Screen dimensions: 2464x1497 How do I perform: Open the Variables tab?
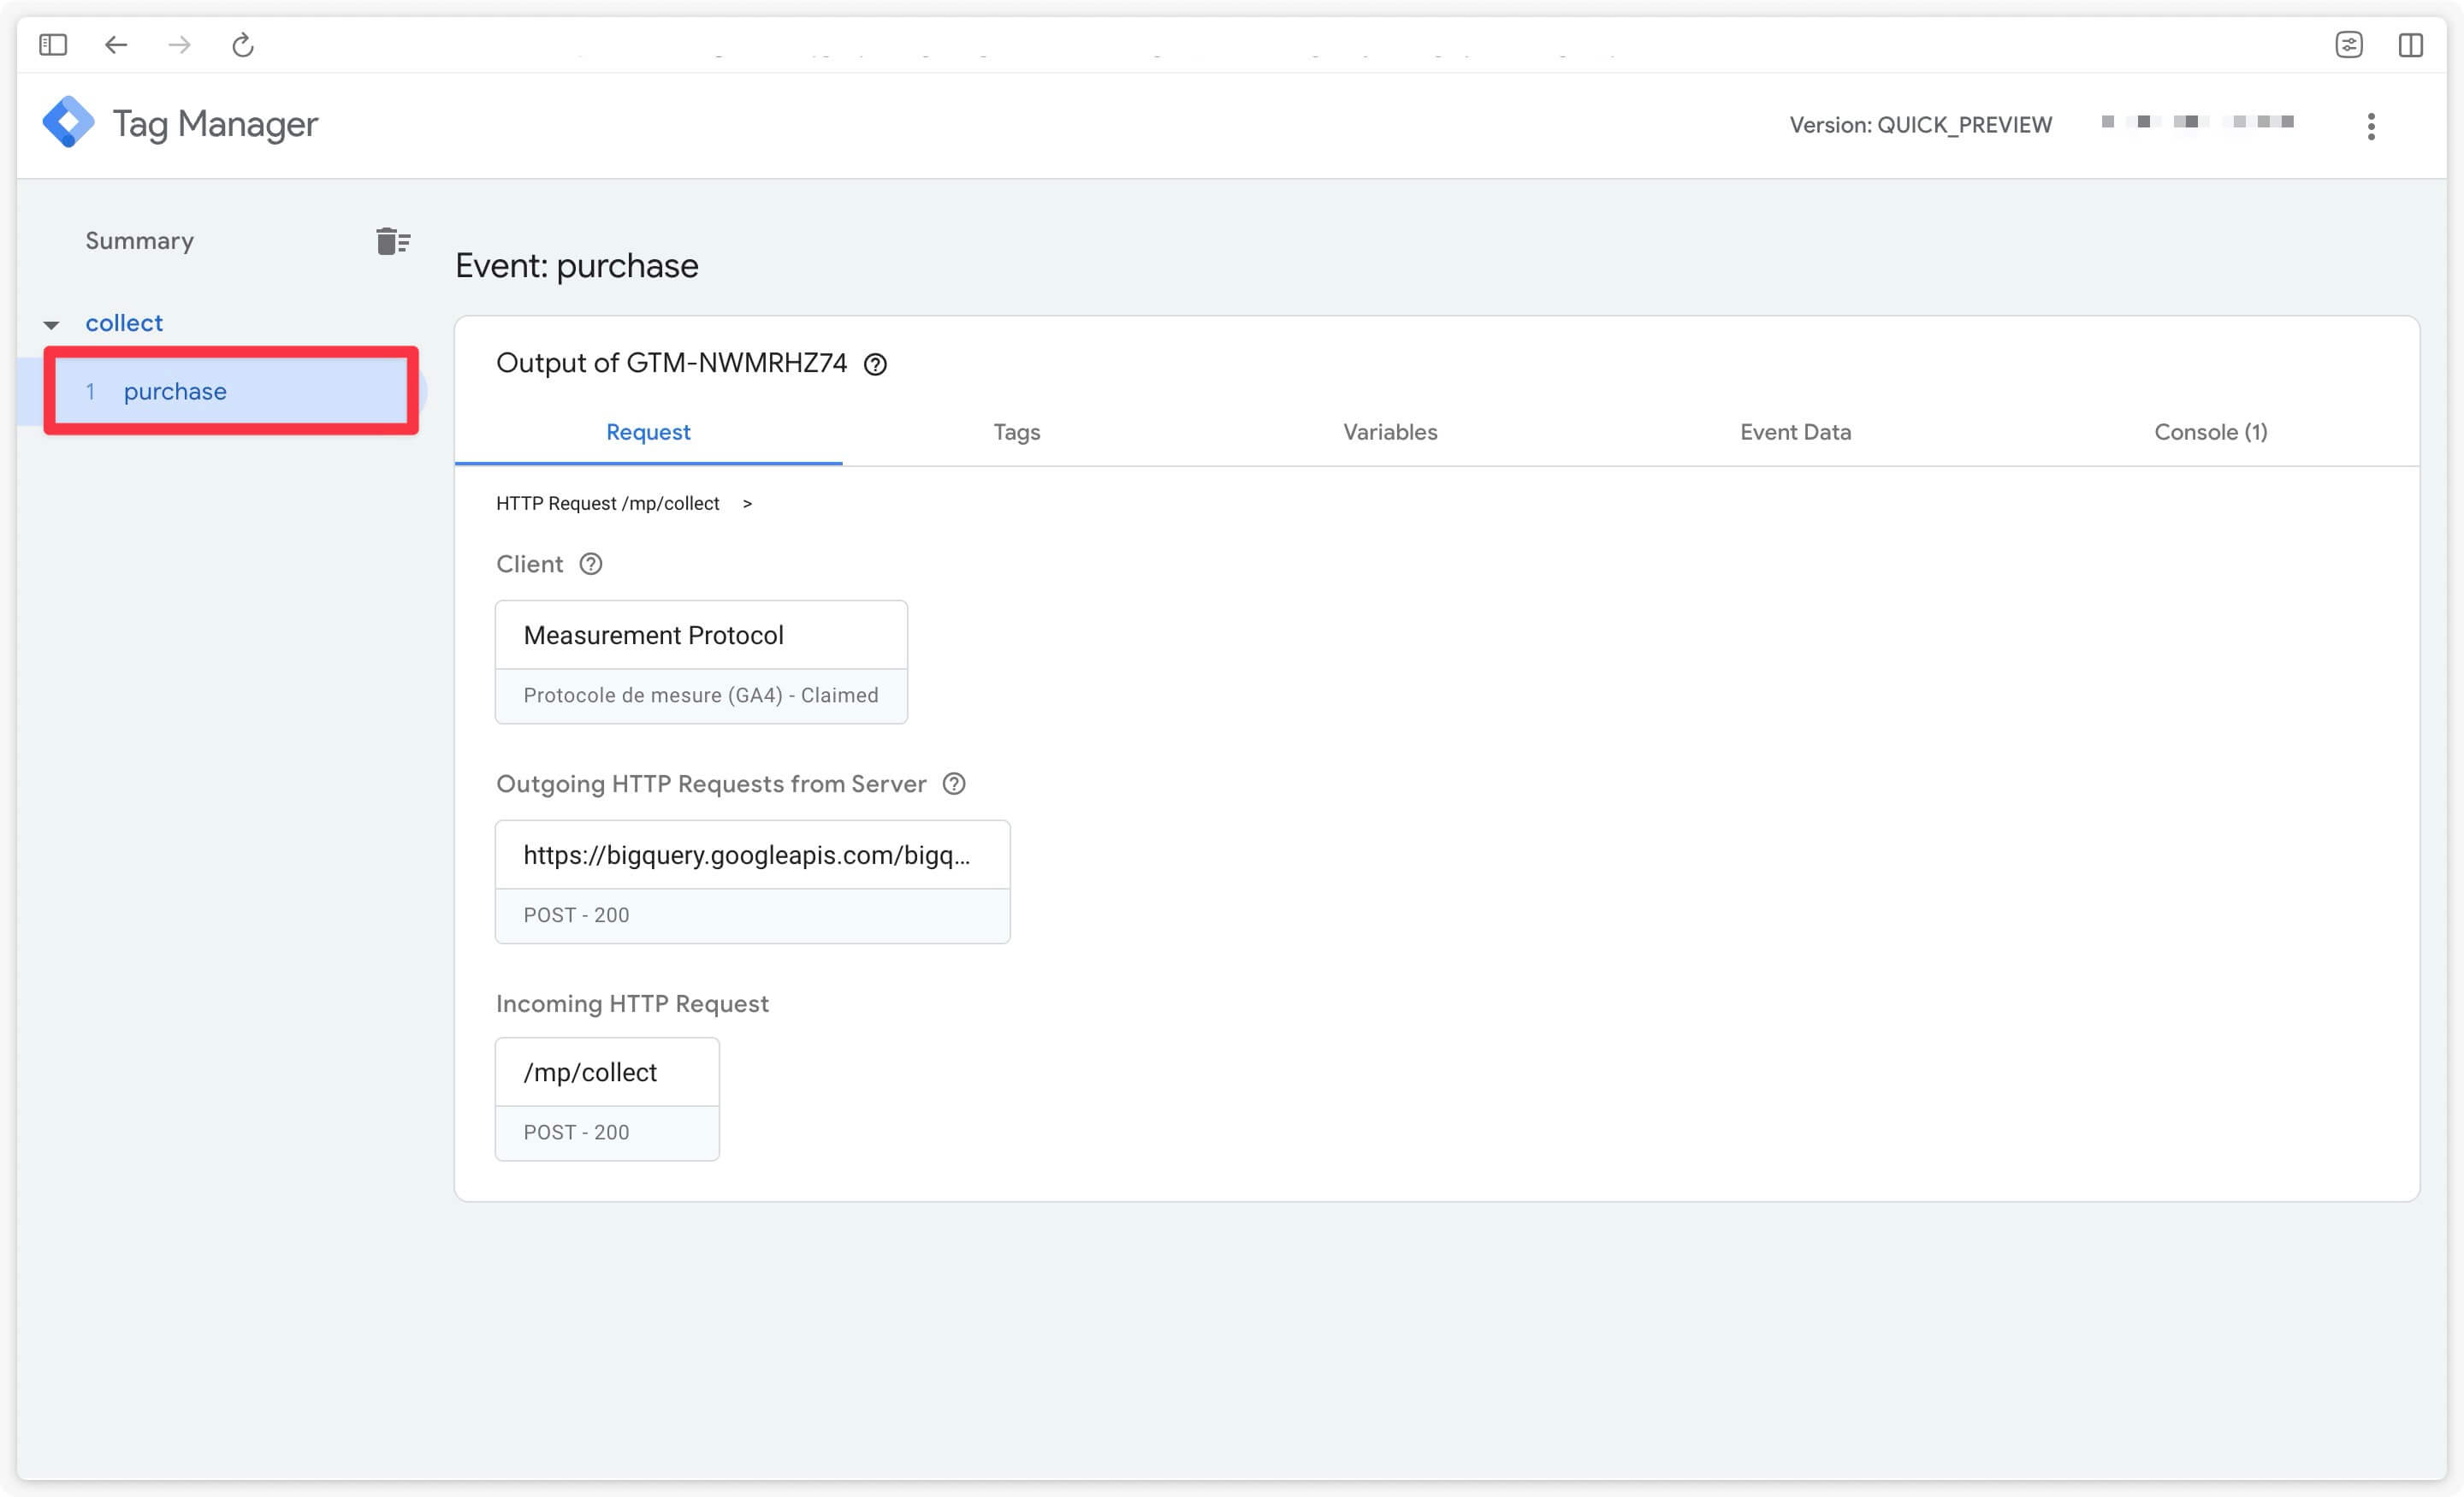1390,432
